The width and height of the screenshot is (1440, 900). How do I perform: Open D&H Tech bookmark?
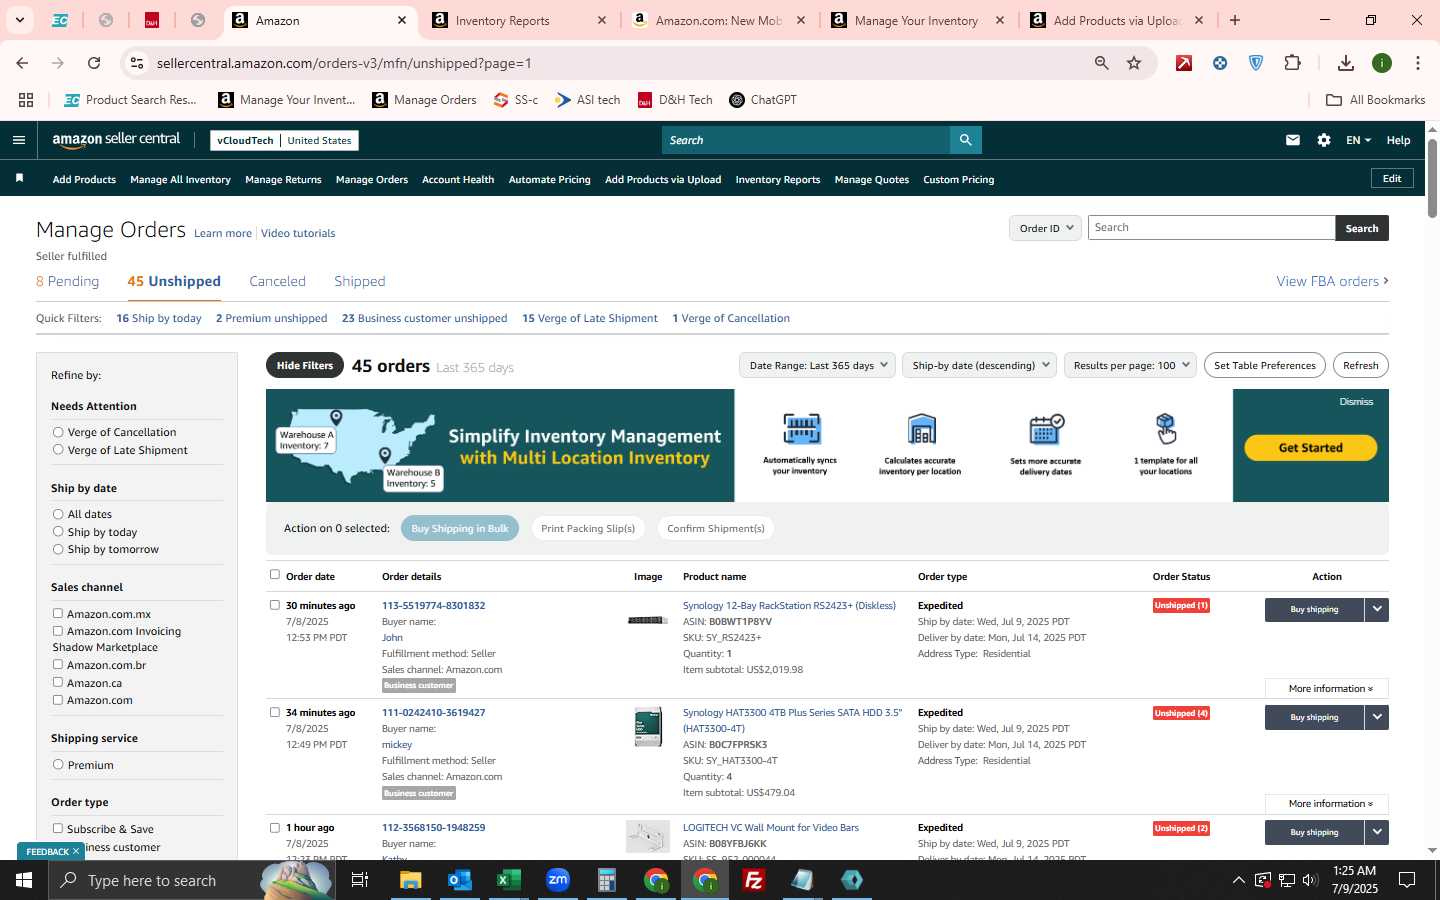point(675,100)
